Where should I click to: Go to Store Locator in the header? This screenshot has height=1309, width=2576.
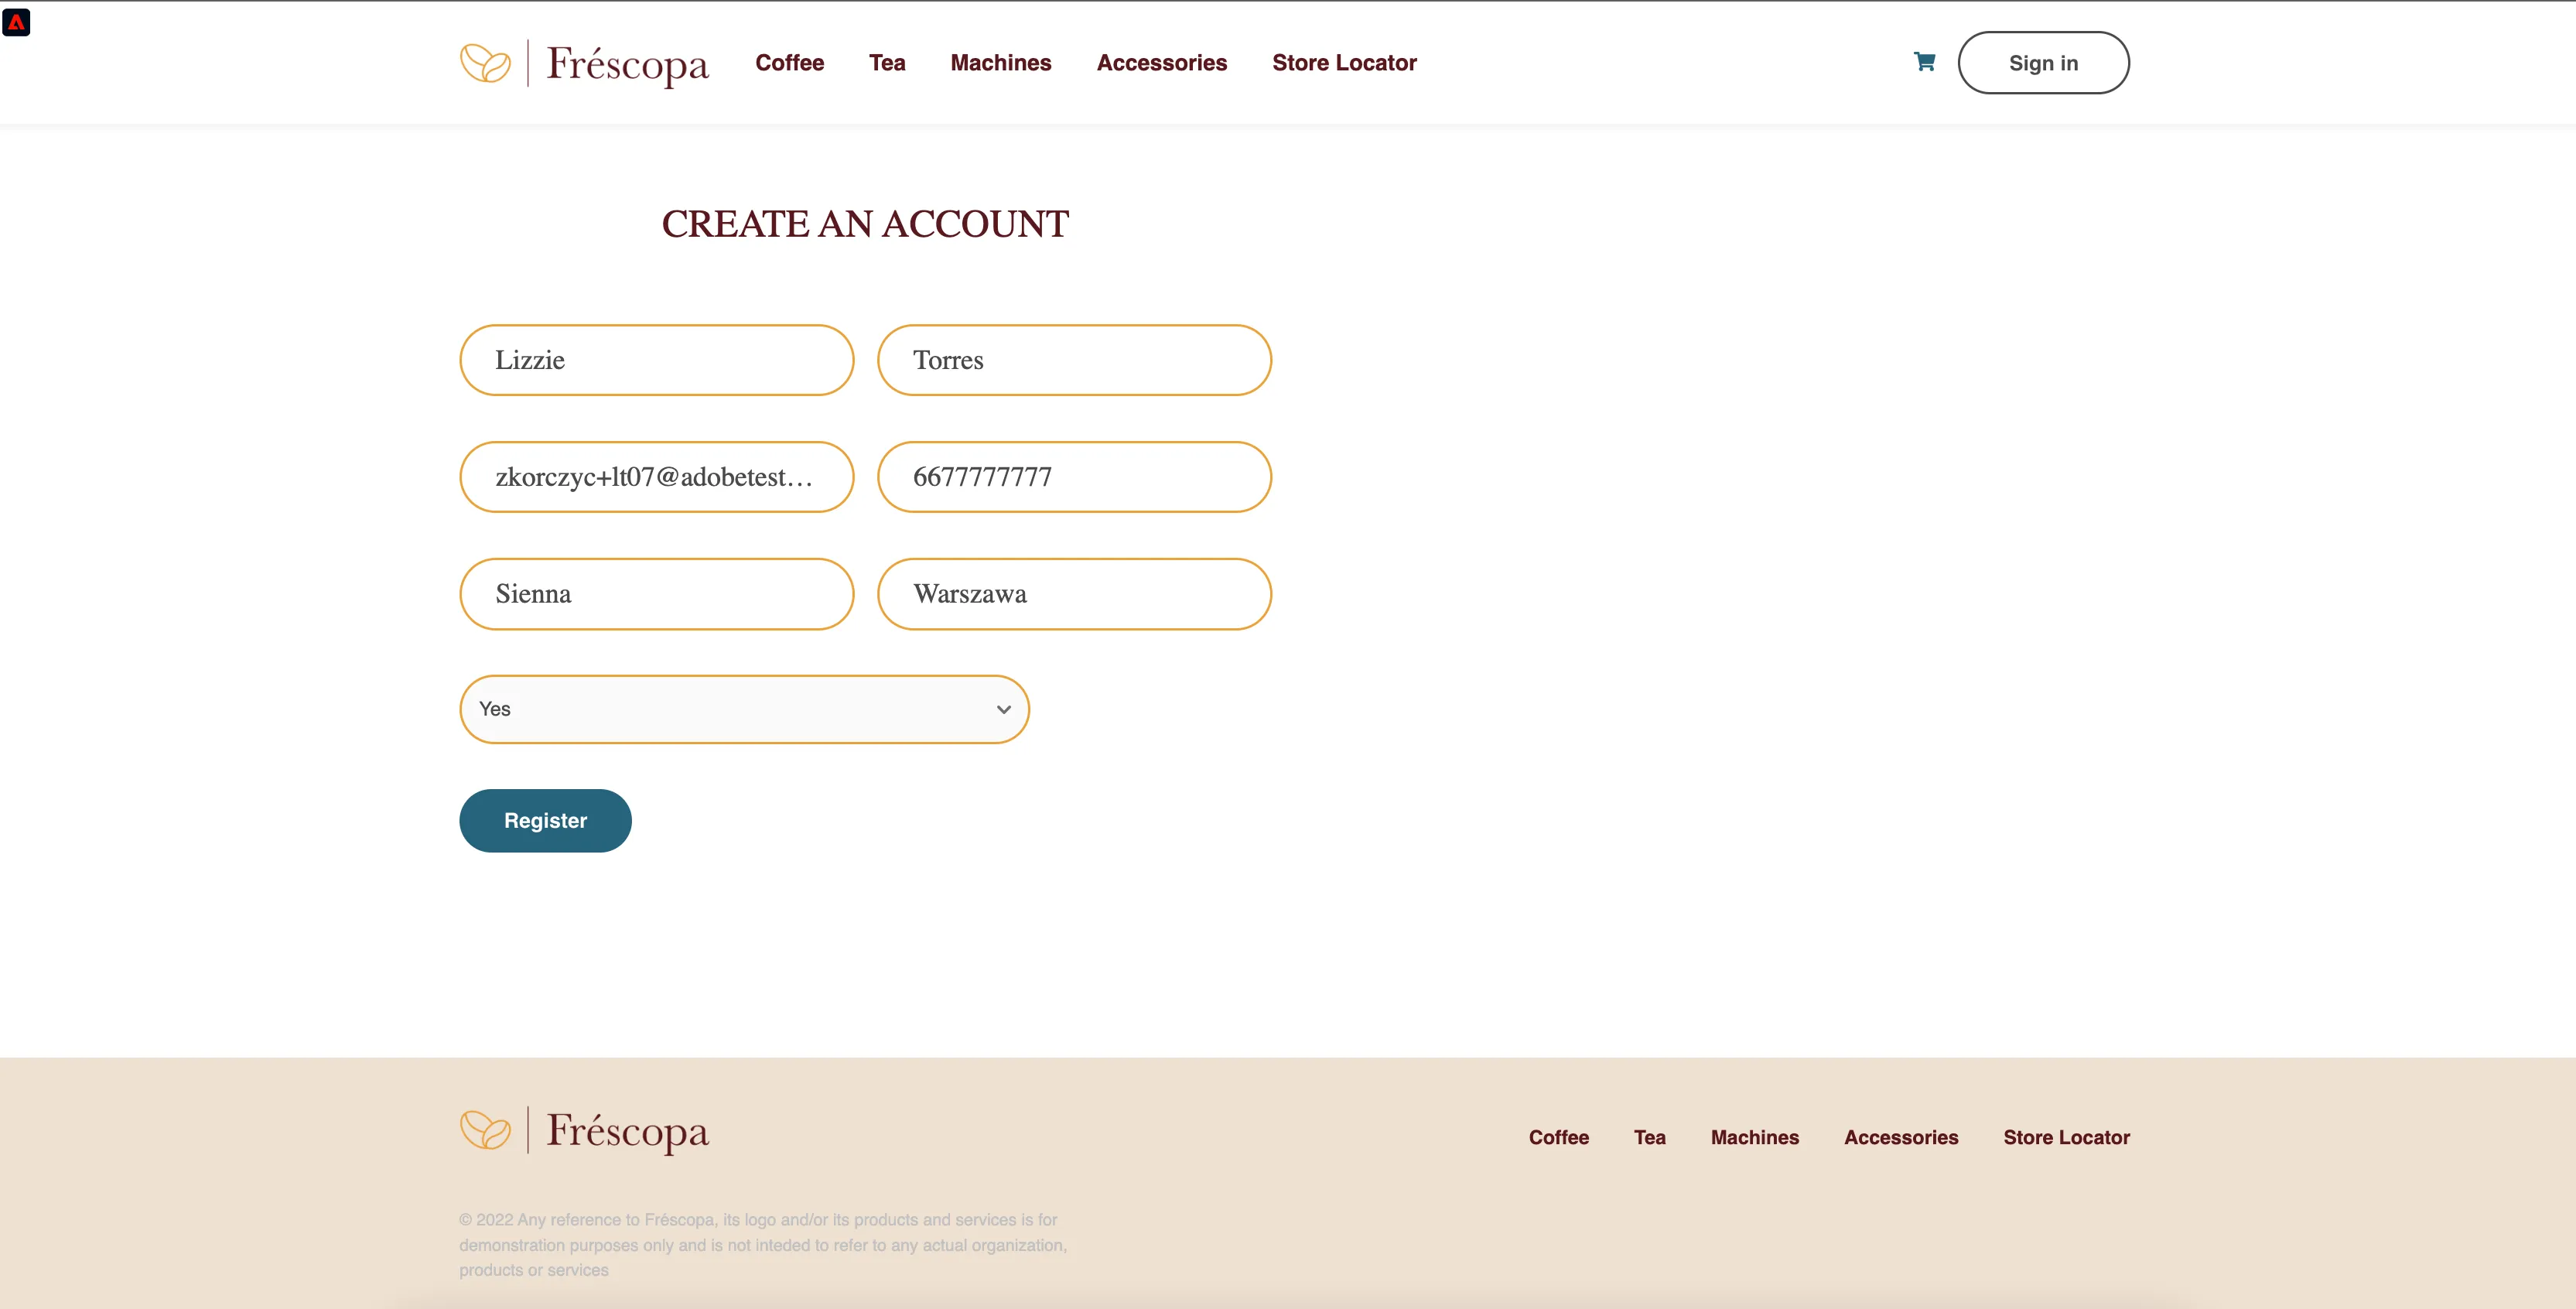tap(1344, 63)
